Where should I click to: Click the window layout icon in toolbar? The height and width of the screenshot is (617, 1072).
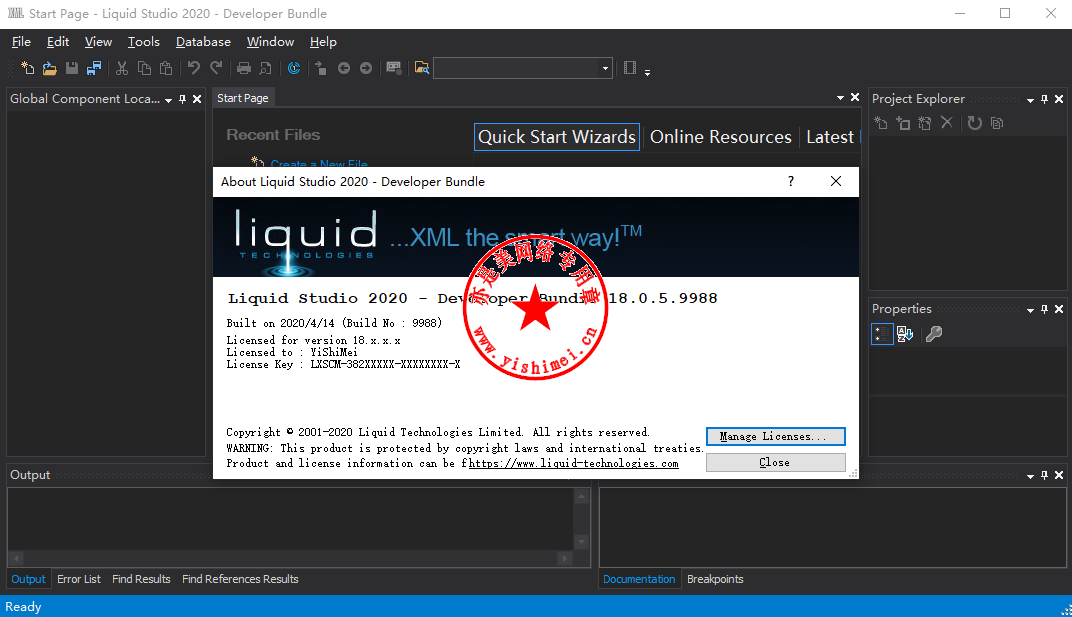630,68
